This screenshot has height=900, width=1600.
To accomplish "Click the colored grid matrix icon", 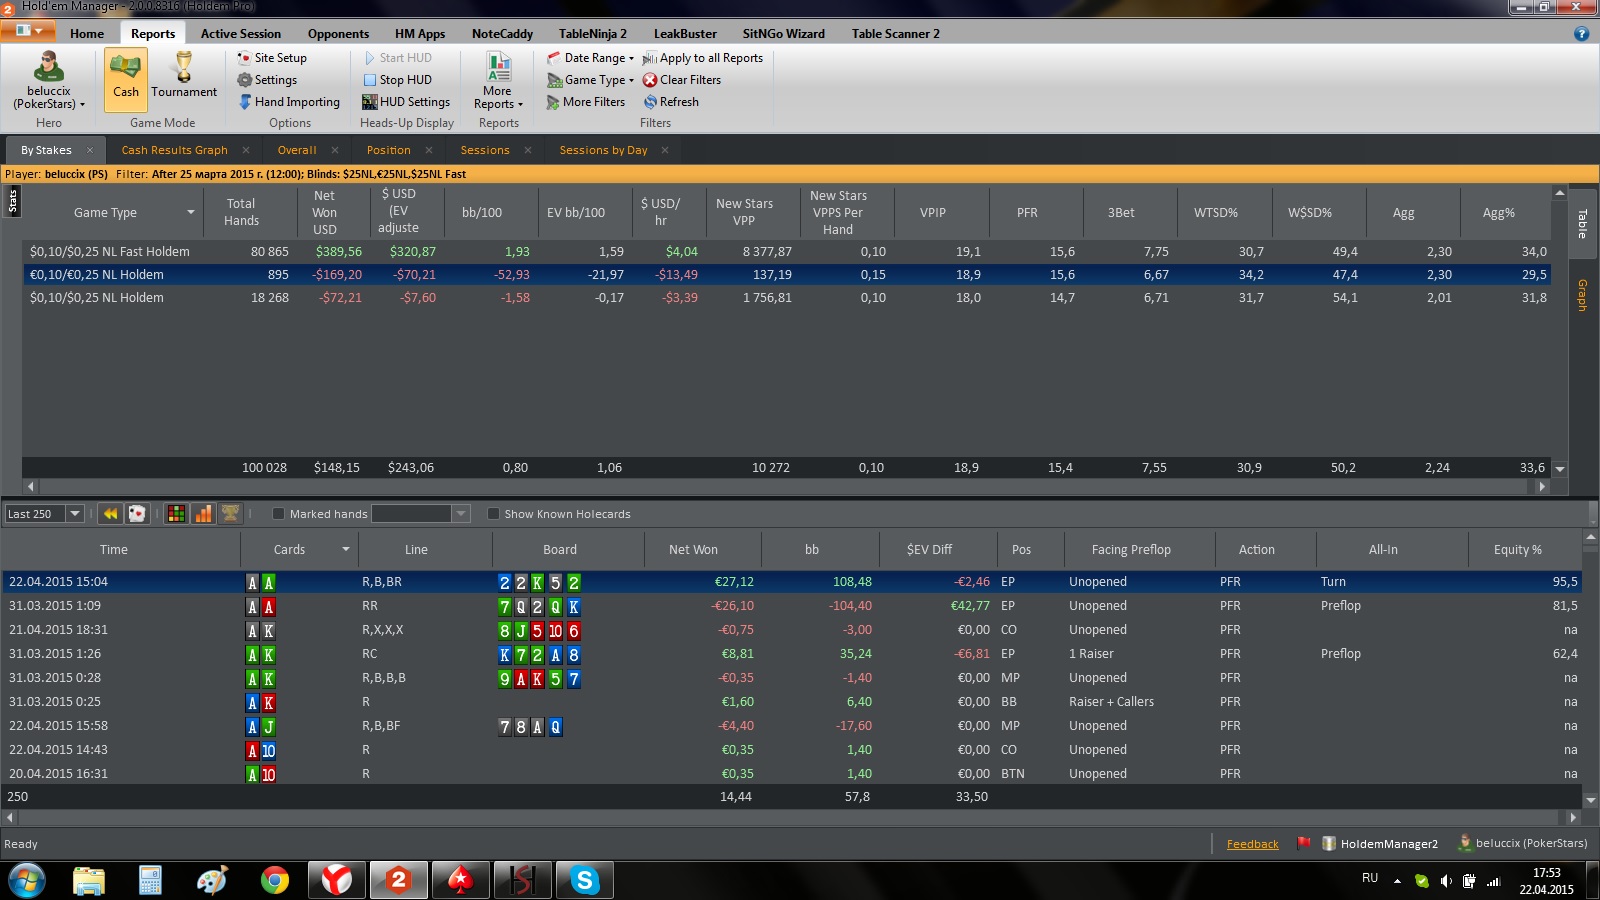I will [x=176, y=514].
